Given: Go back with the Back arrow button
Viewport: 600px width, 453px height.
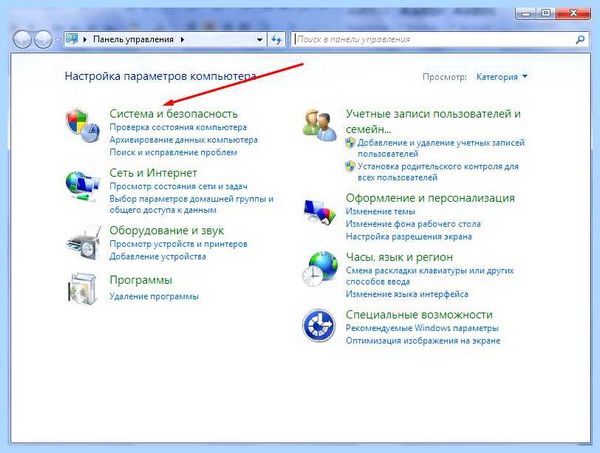Looking at the screenshot, I should click(22, 39).
